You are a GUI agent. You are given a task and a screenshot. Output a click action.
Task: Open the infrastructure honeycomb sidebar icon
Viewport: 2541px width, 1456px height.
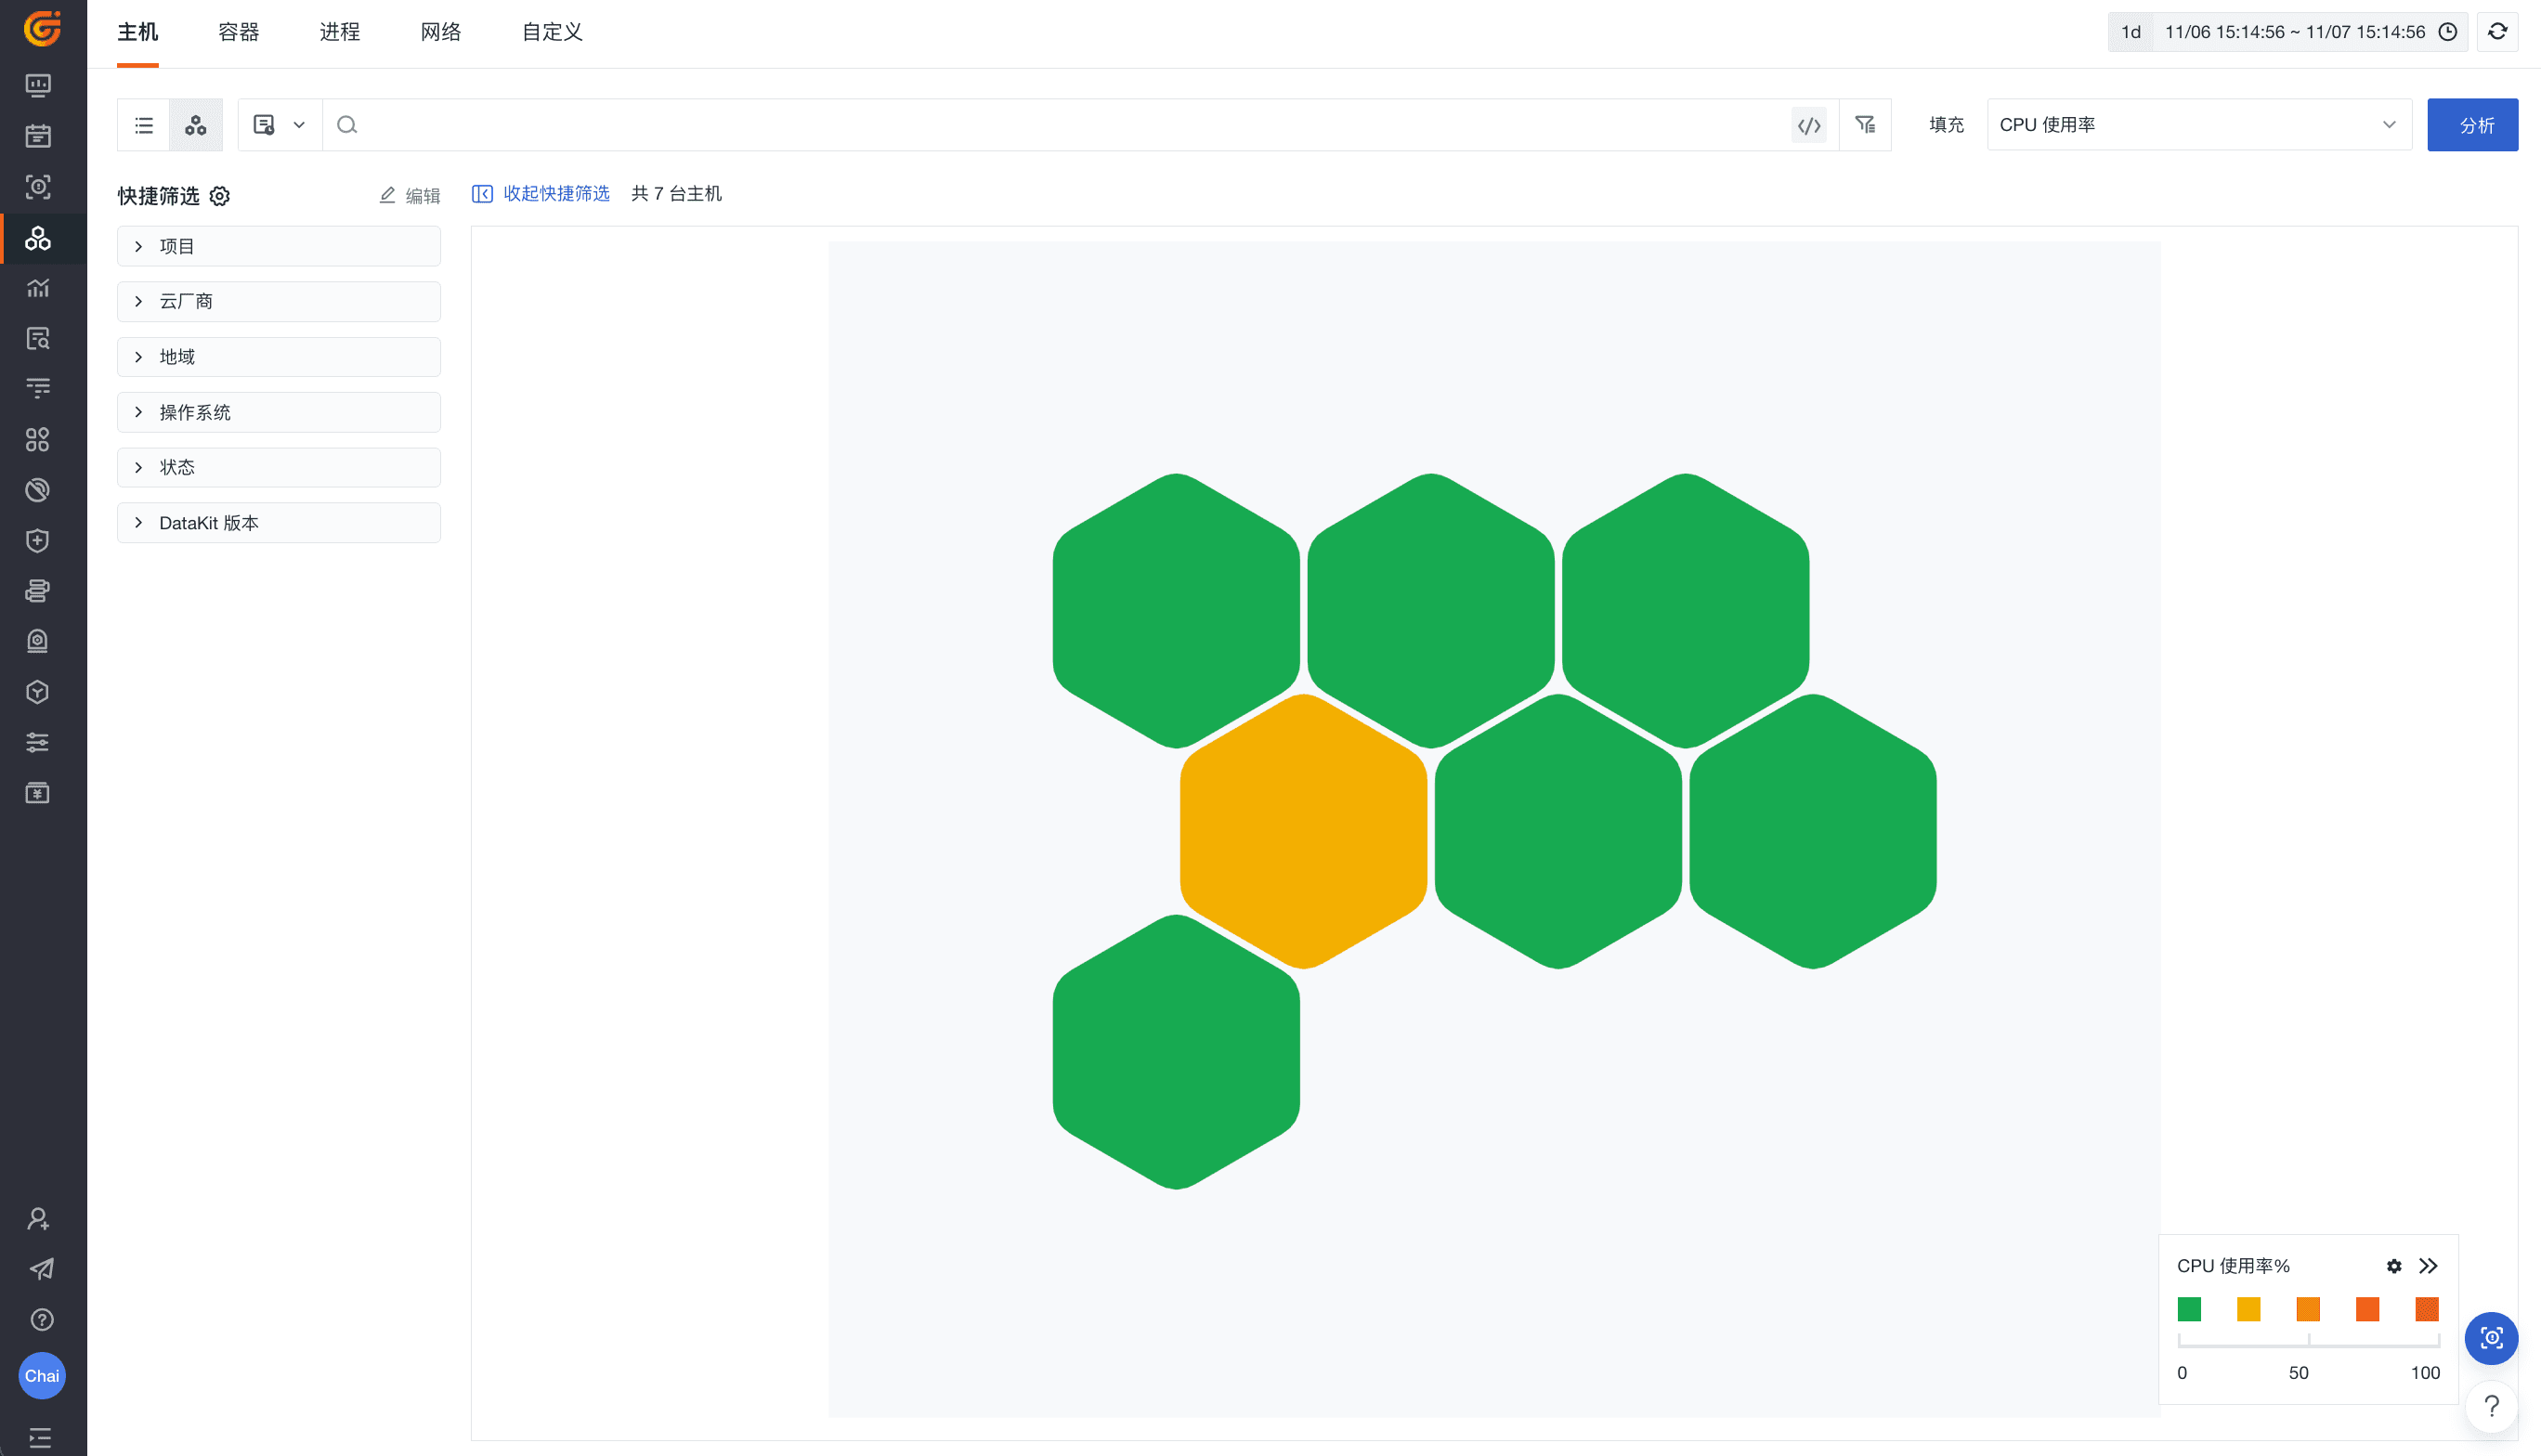click(x=38, y=238)
